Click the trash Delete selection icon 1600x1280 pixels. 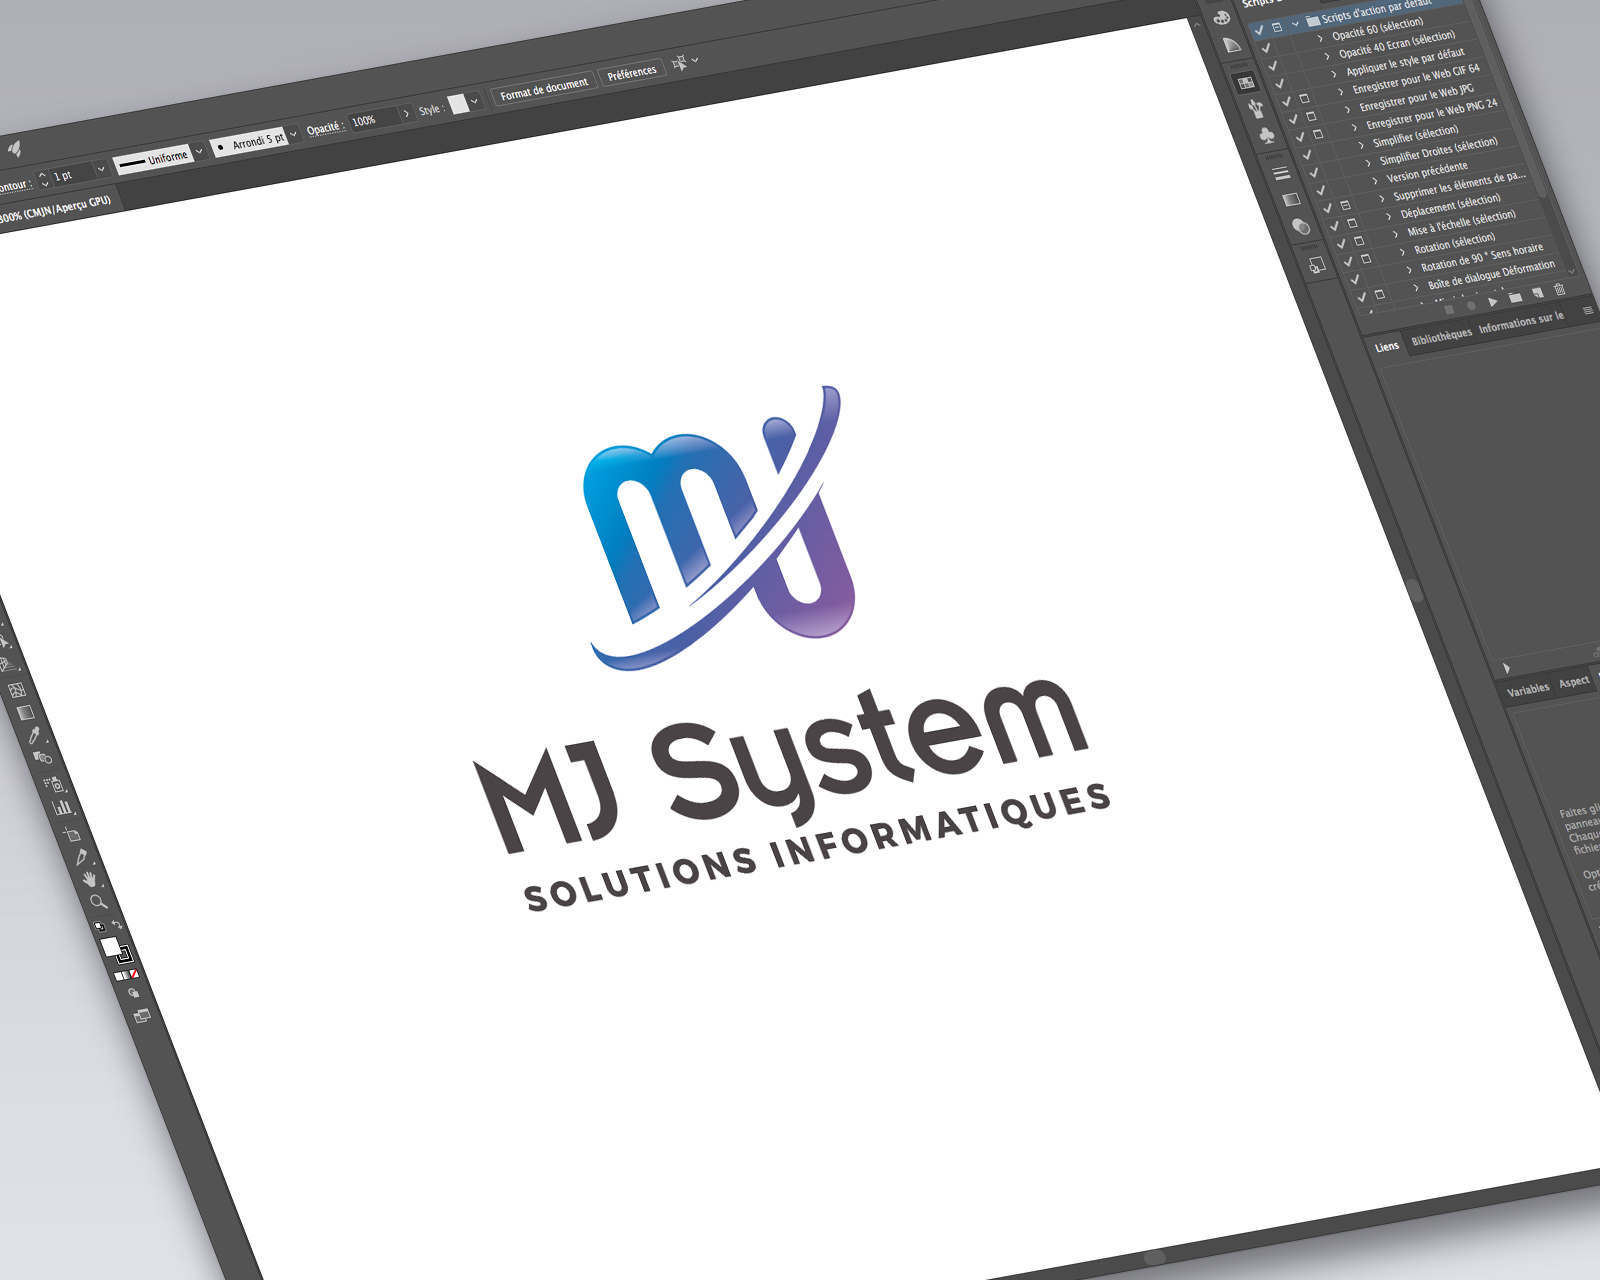(1559, 289)
